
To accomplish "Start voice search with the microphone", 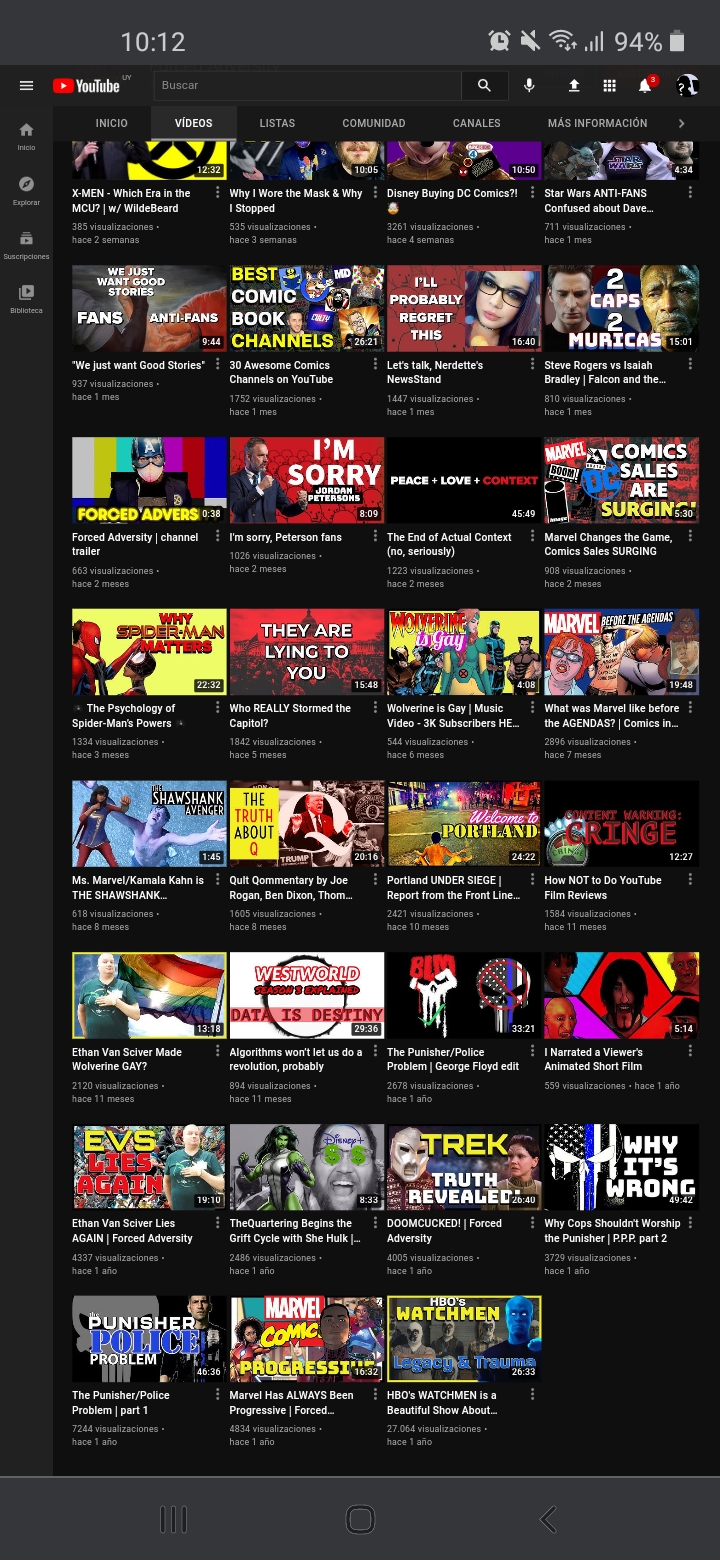I will coord(529,86).
